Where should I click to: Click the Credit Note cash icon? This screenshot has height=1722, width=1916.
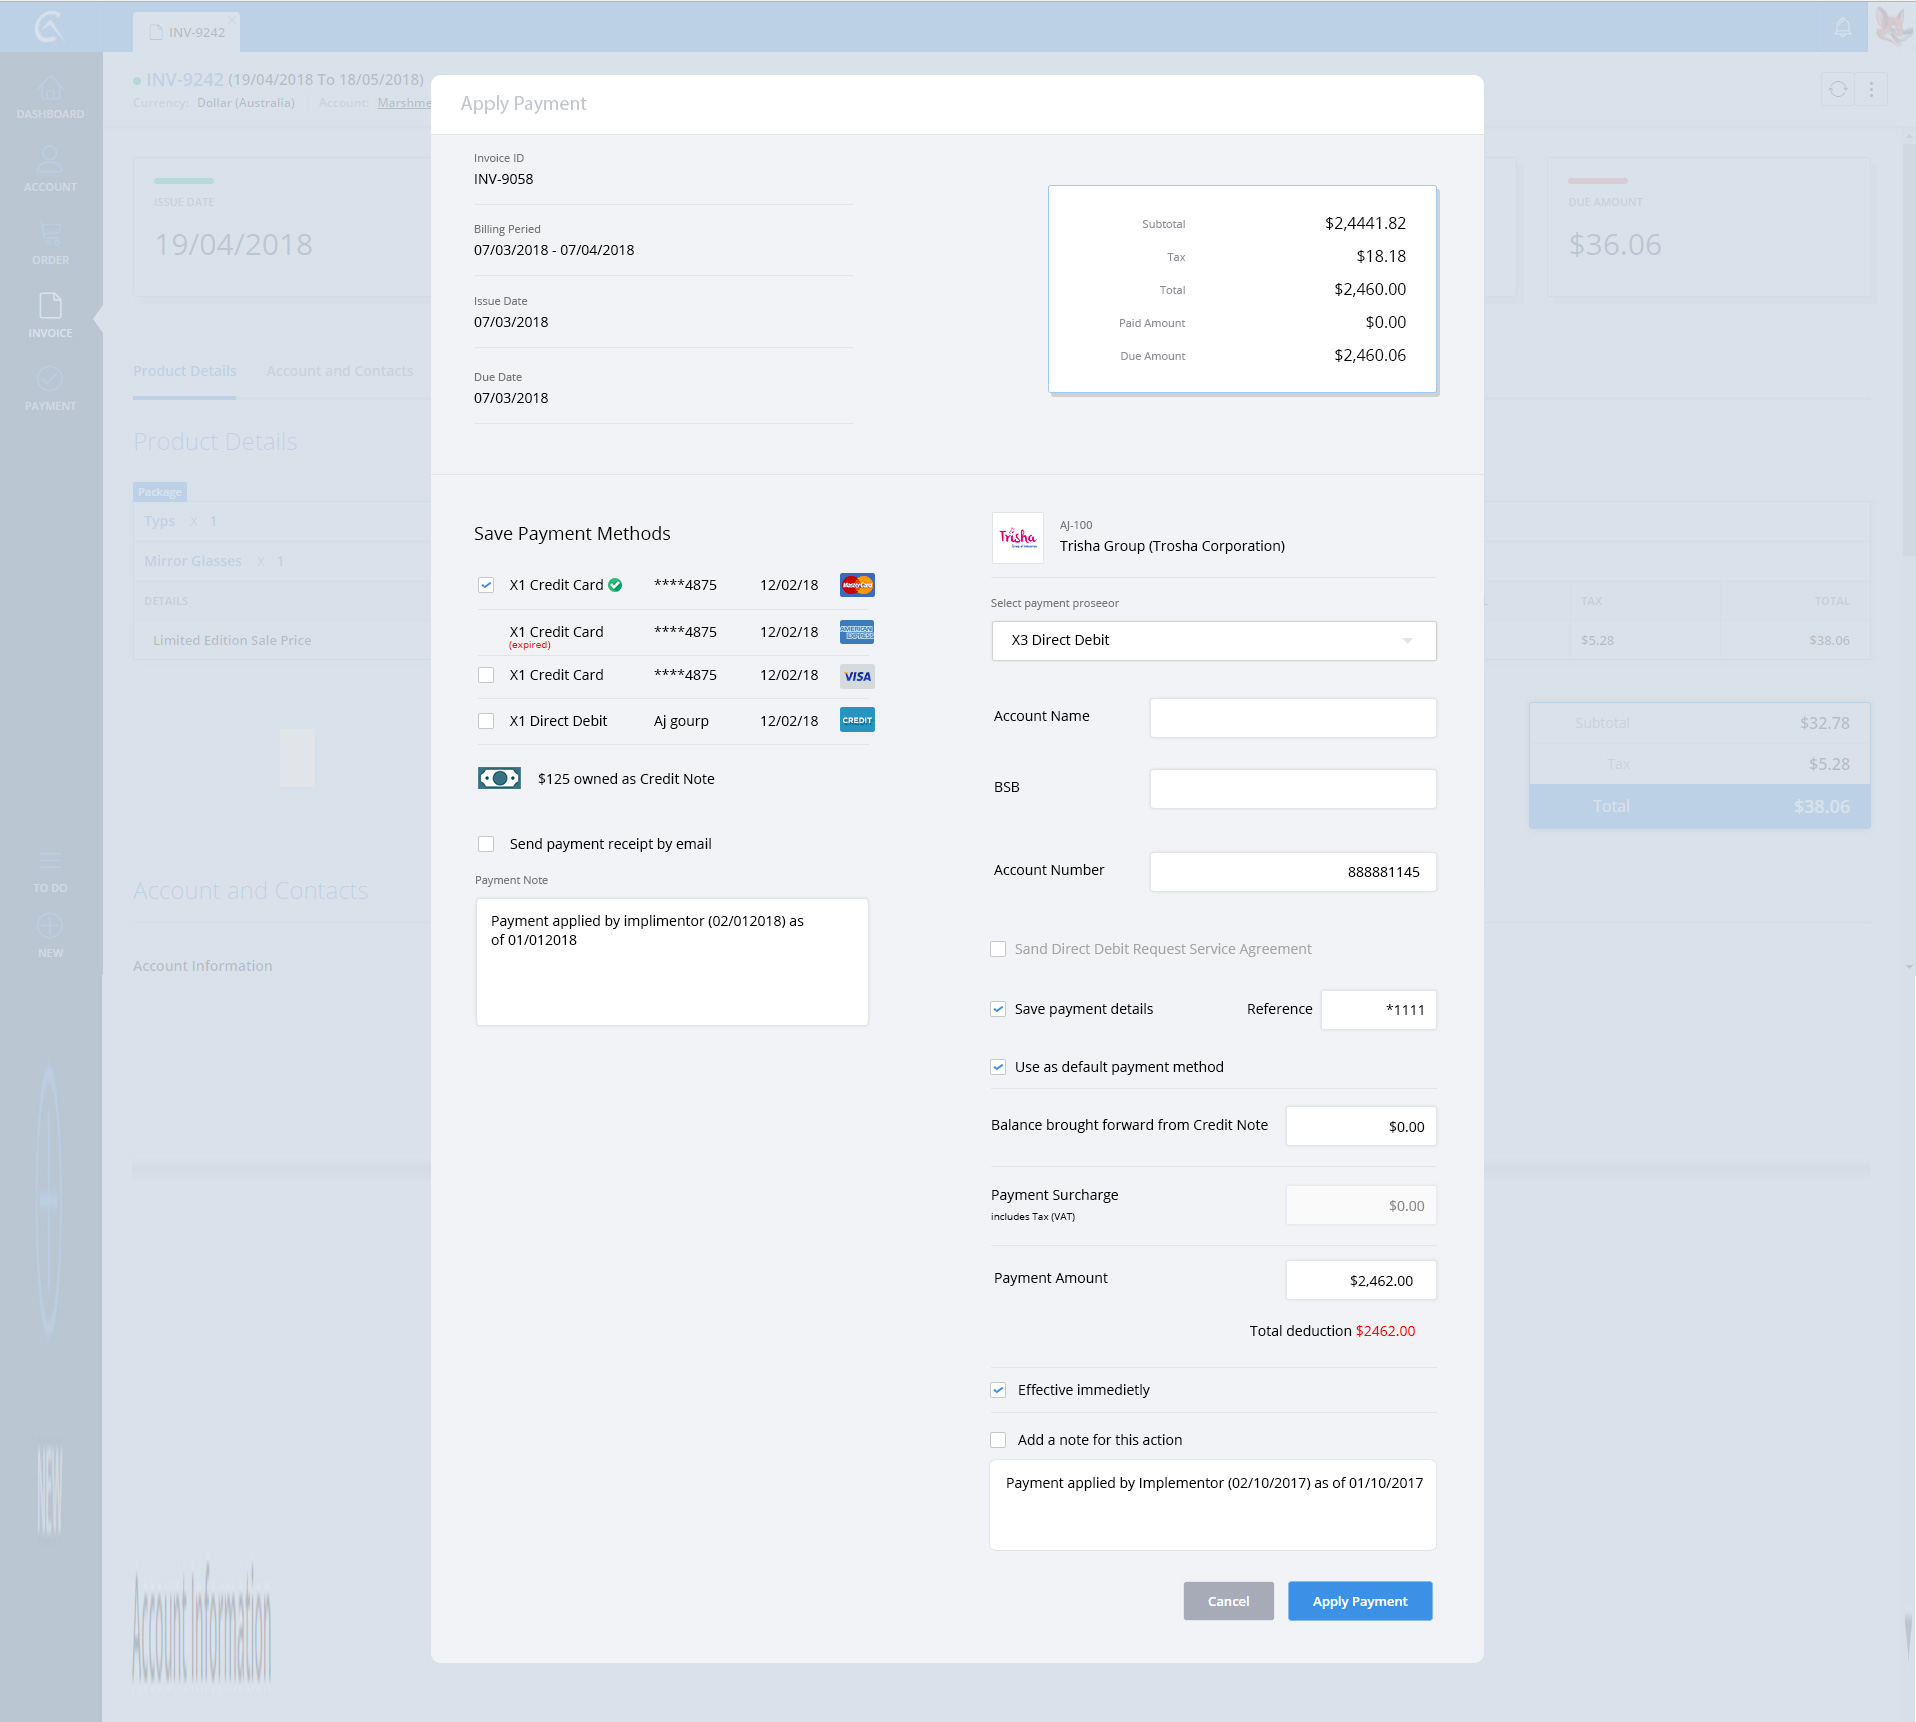tap(499, 779)
